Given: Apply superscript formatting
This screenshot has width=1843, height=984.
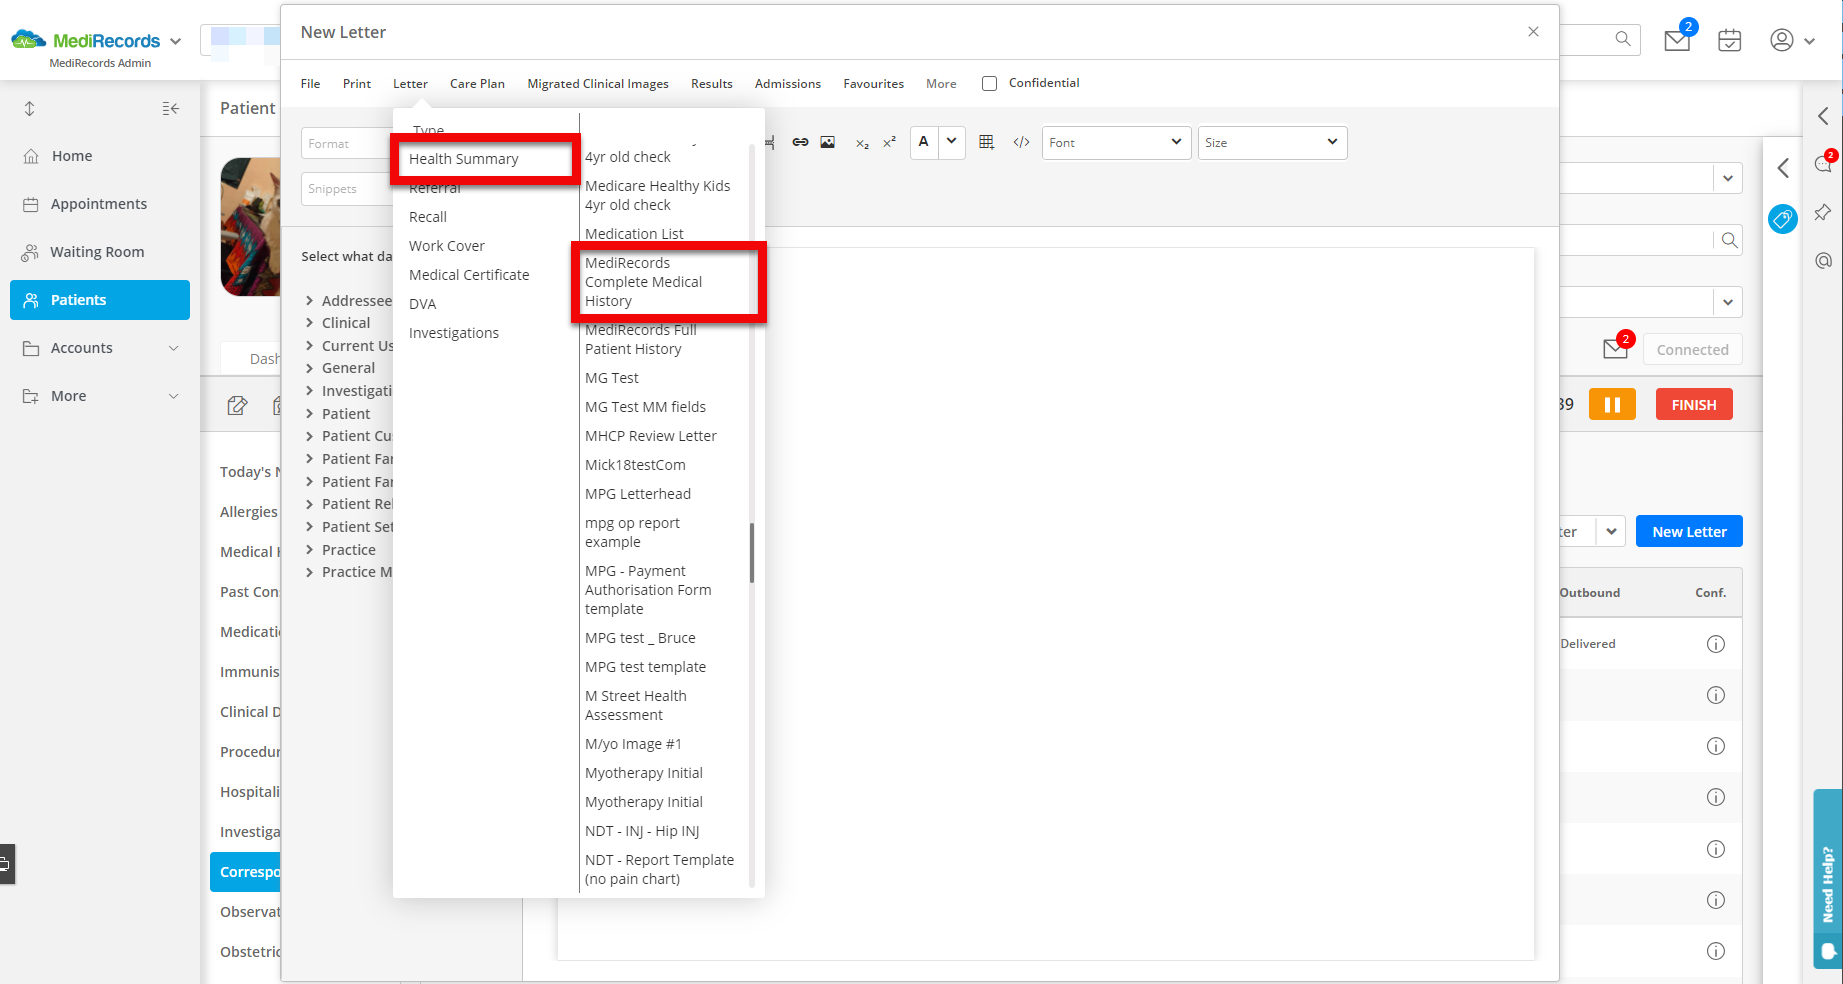Looking at the screenshot, I should point(889,142).
